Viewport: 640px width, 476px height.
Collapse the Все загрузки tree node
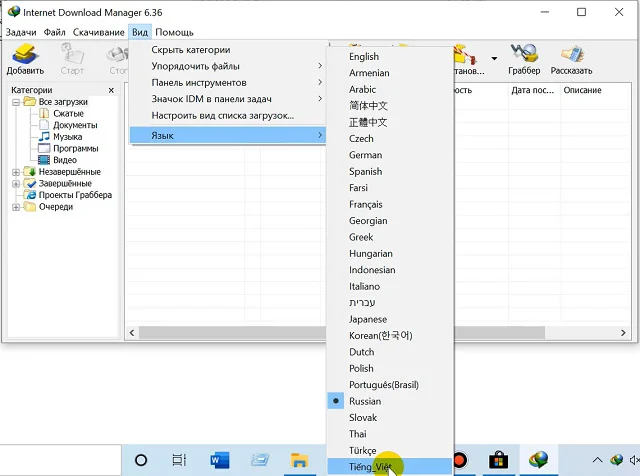[x=16, y=102]
